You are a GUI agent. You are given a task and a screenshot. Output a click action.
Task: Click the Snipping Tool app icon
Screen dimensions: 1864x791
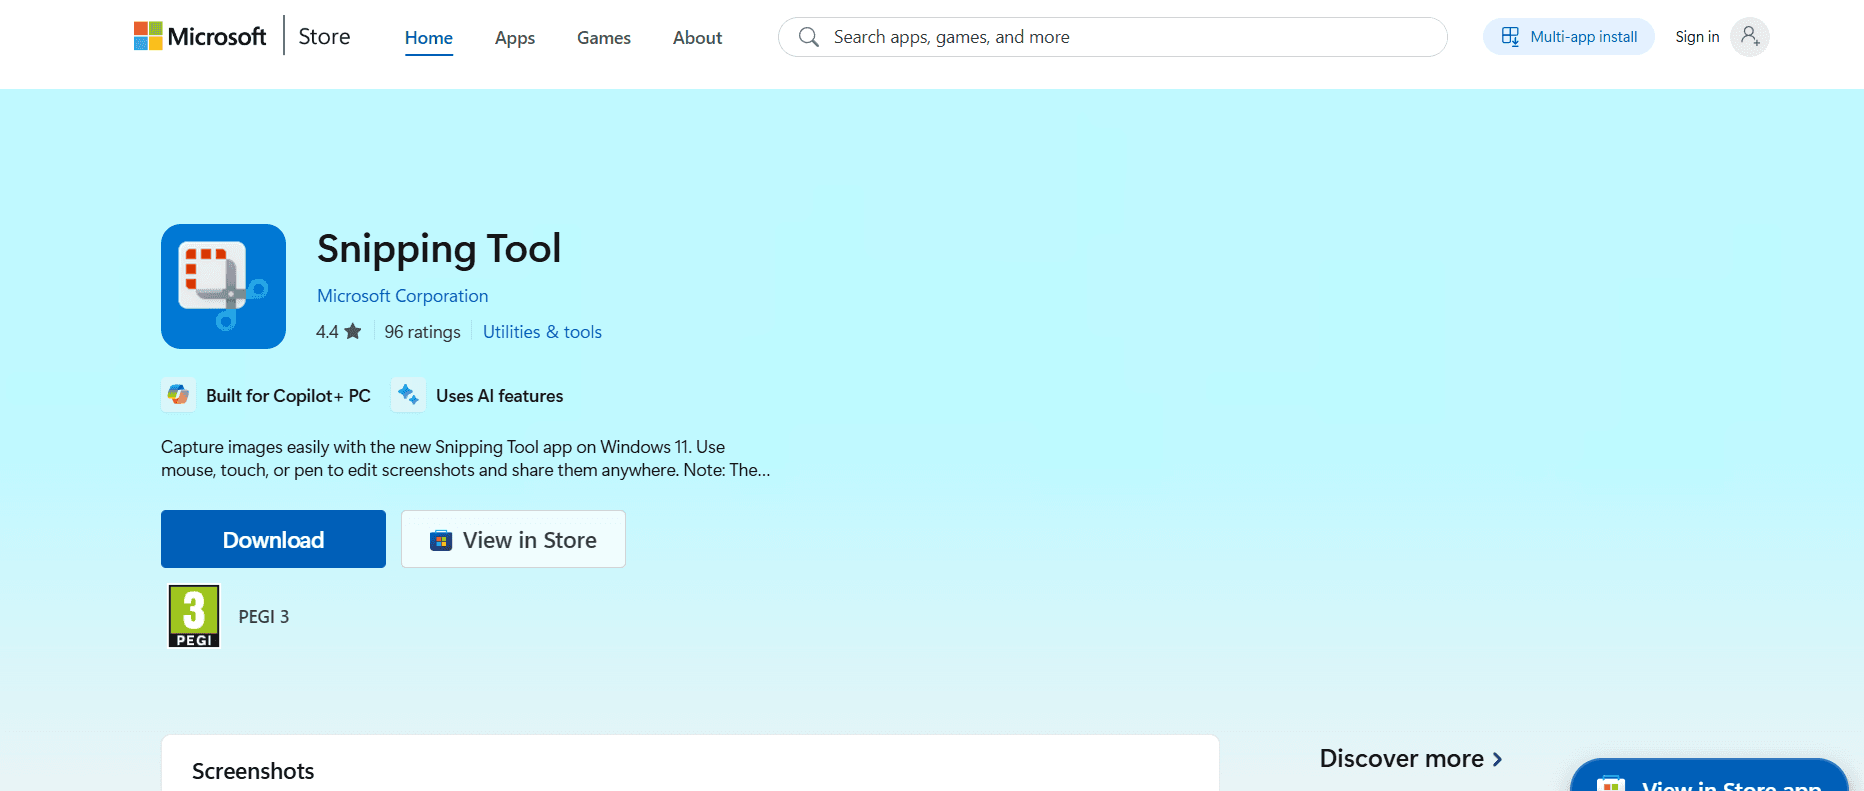click(x=223, y=286)
